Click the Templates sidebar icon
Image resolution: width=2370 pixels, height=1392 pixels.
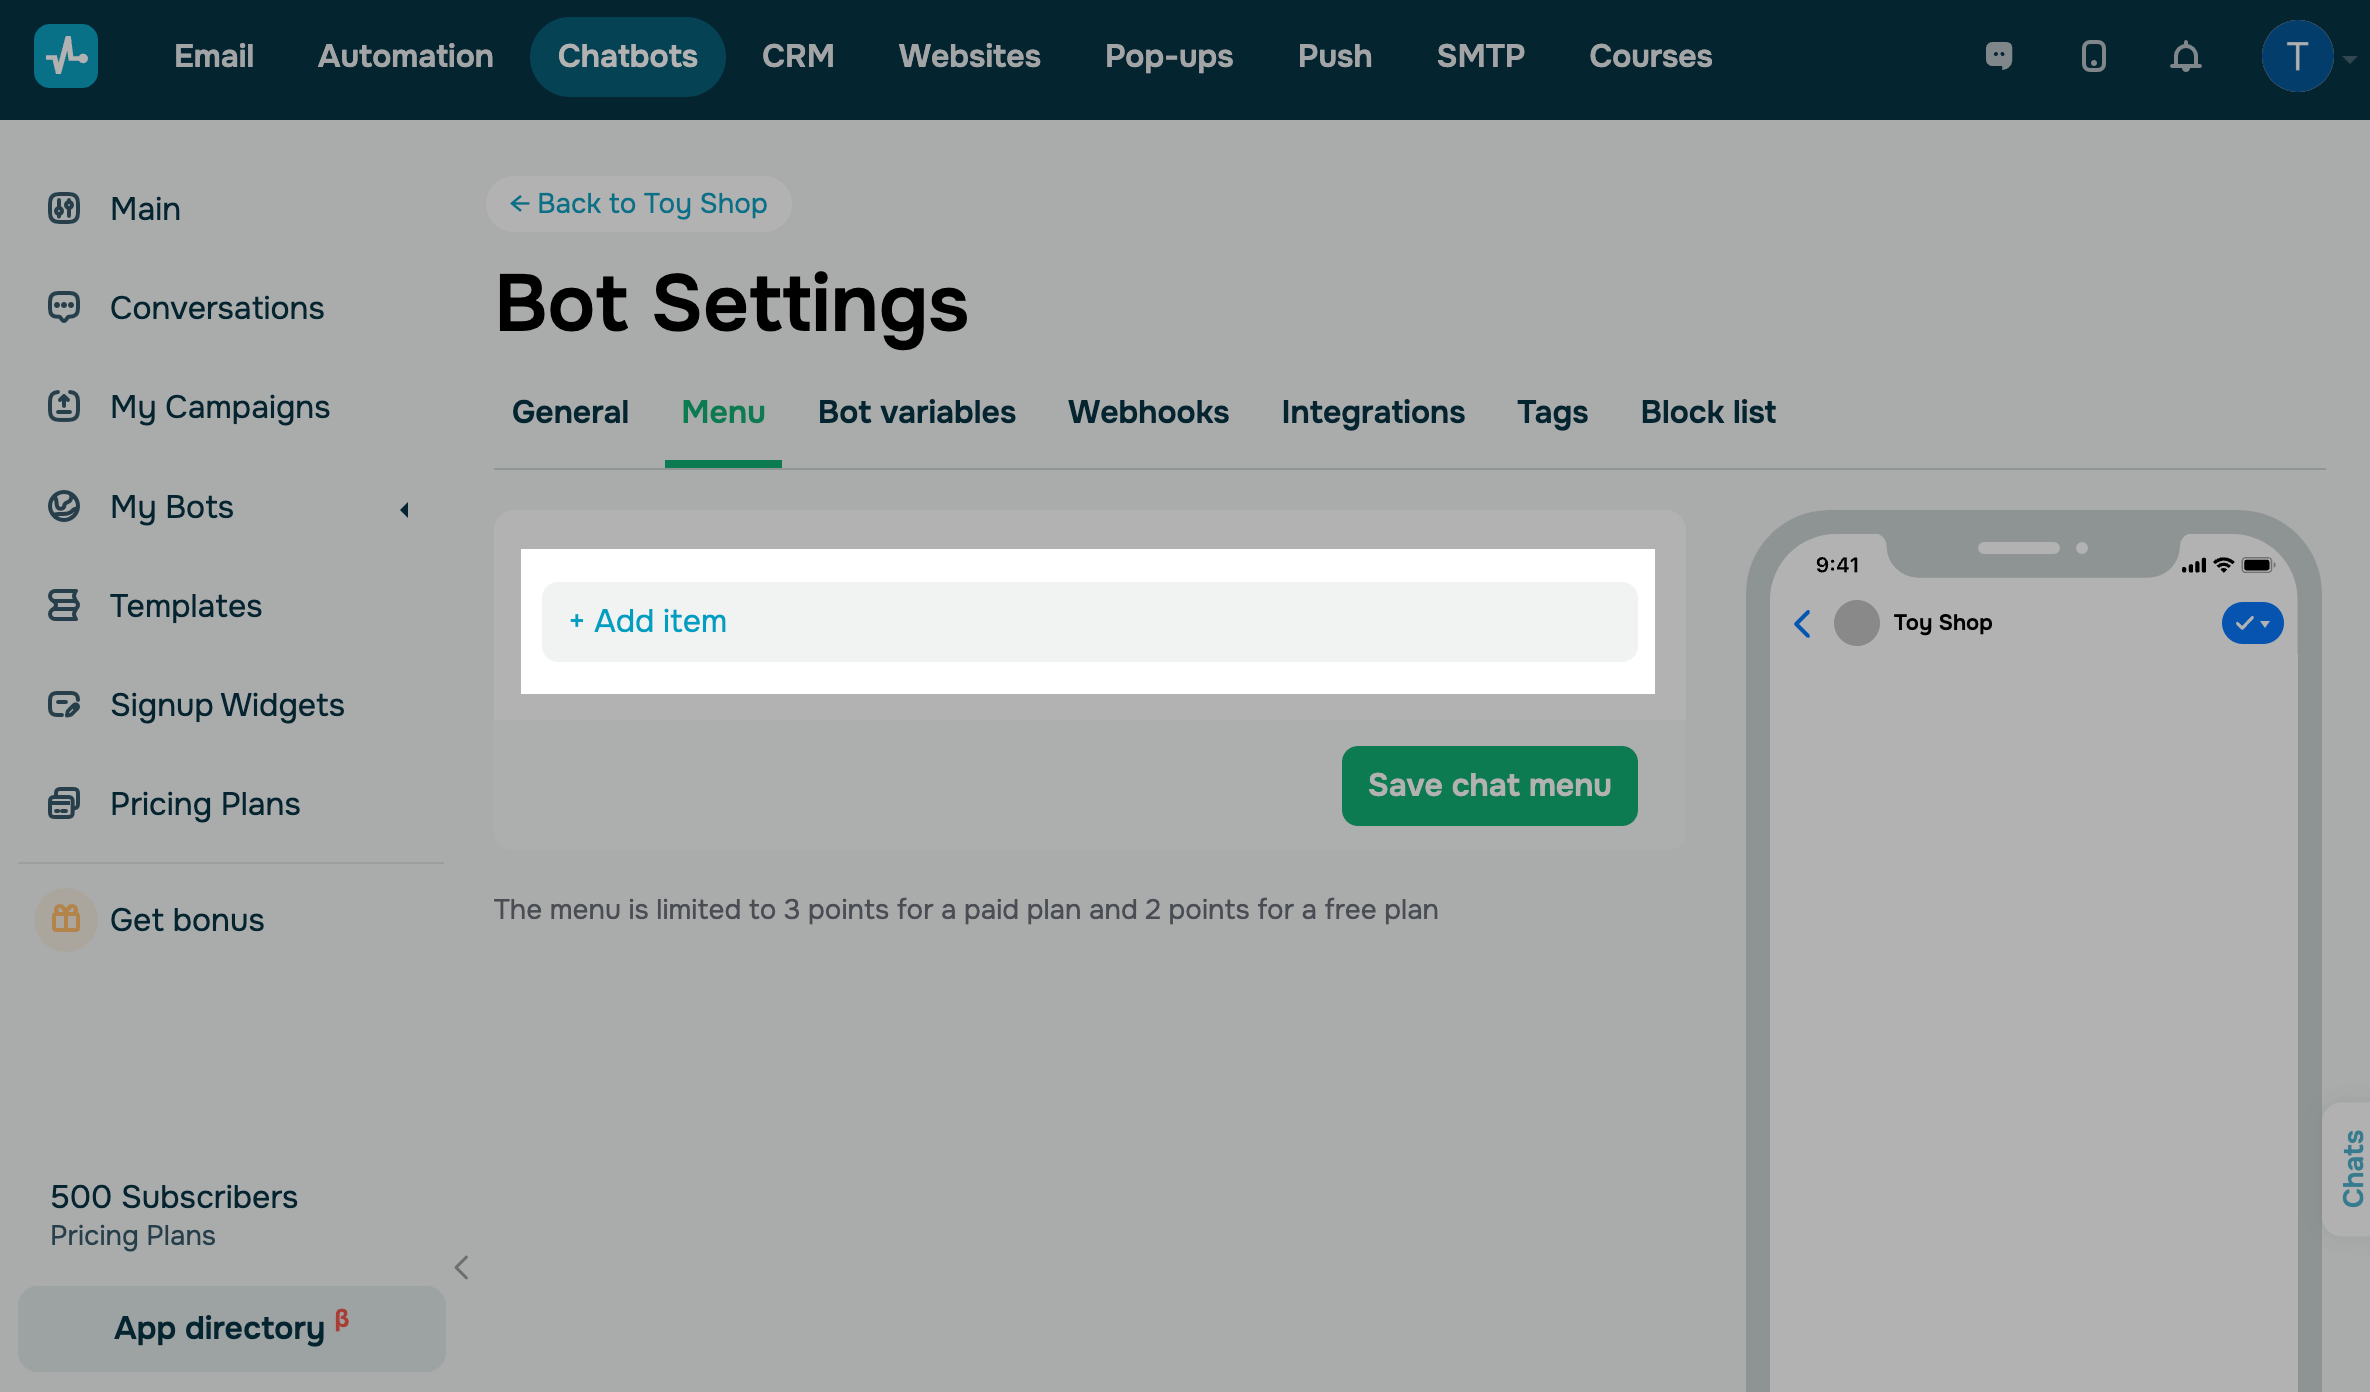point(64,605)
